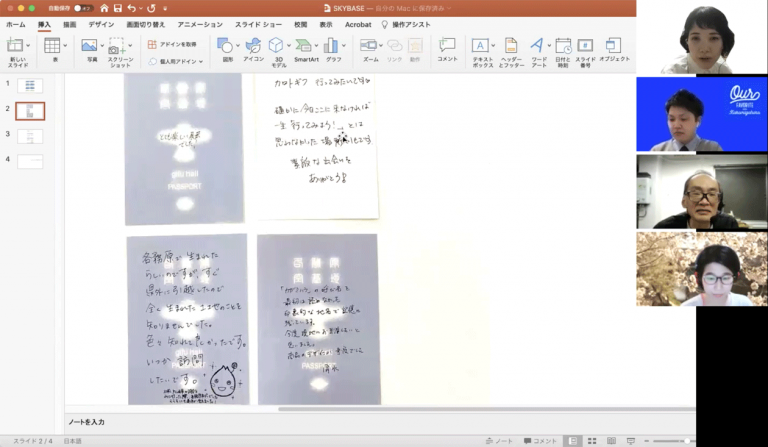Insert a 3D model icon

(x=276, y=45)
